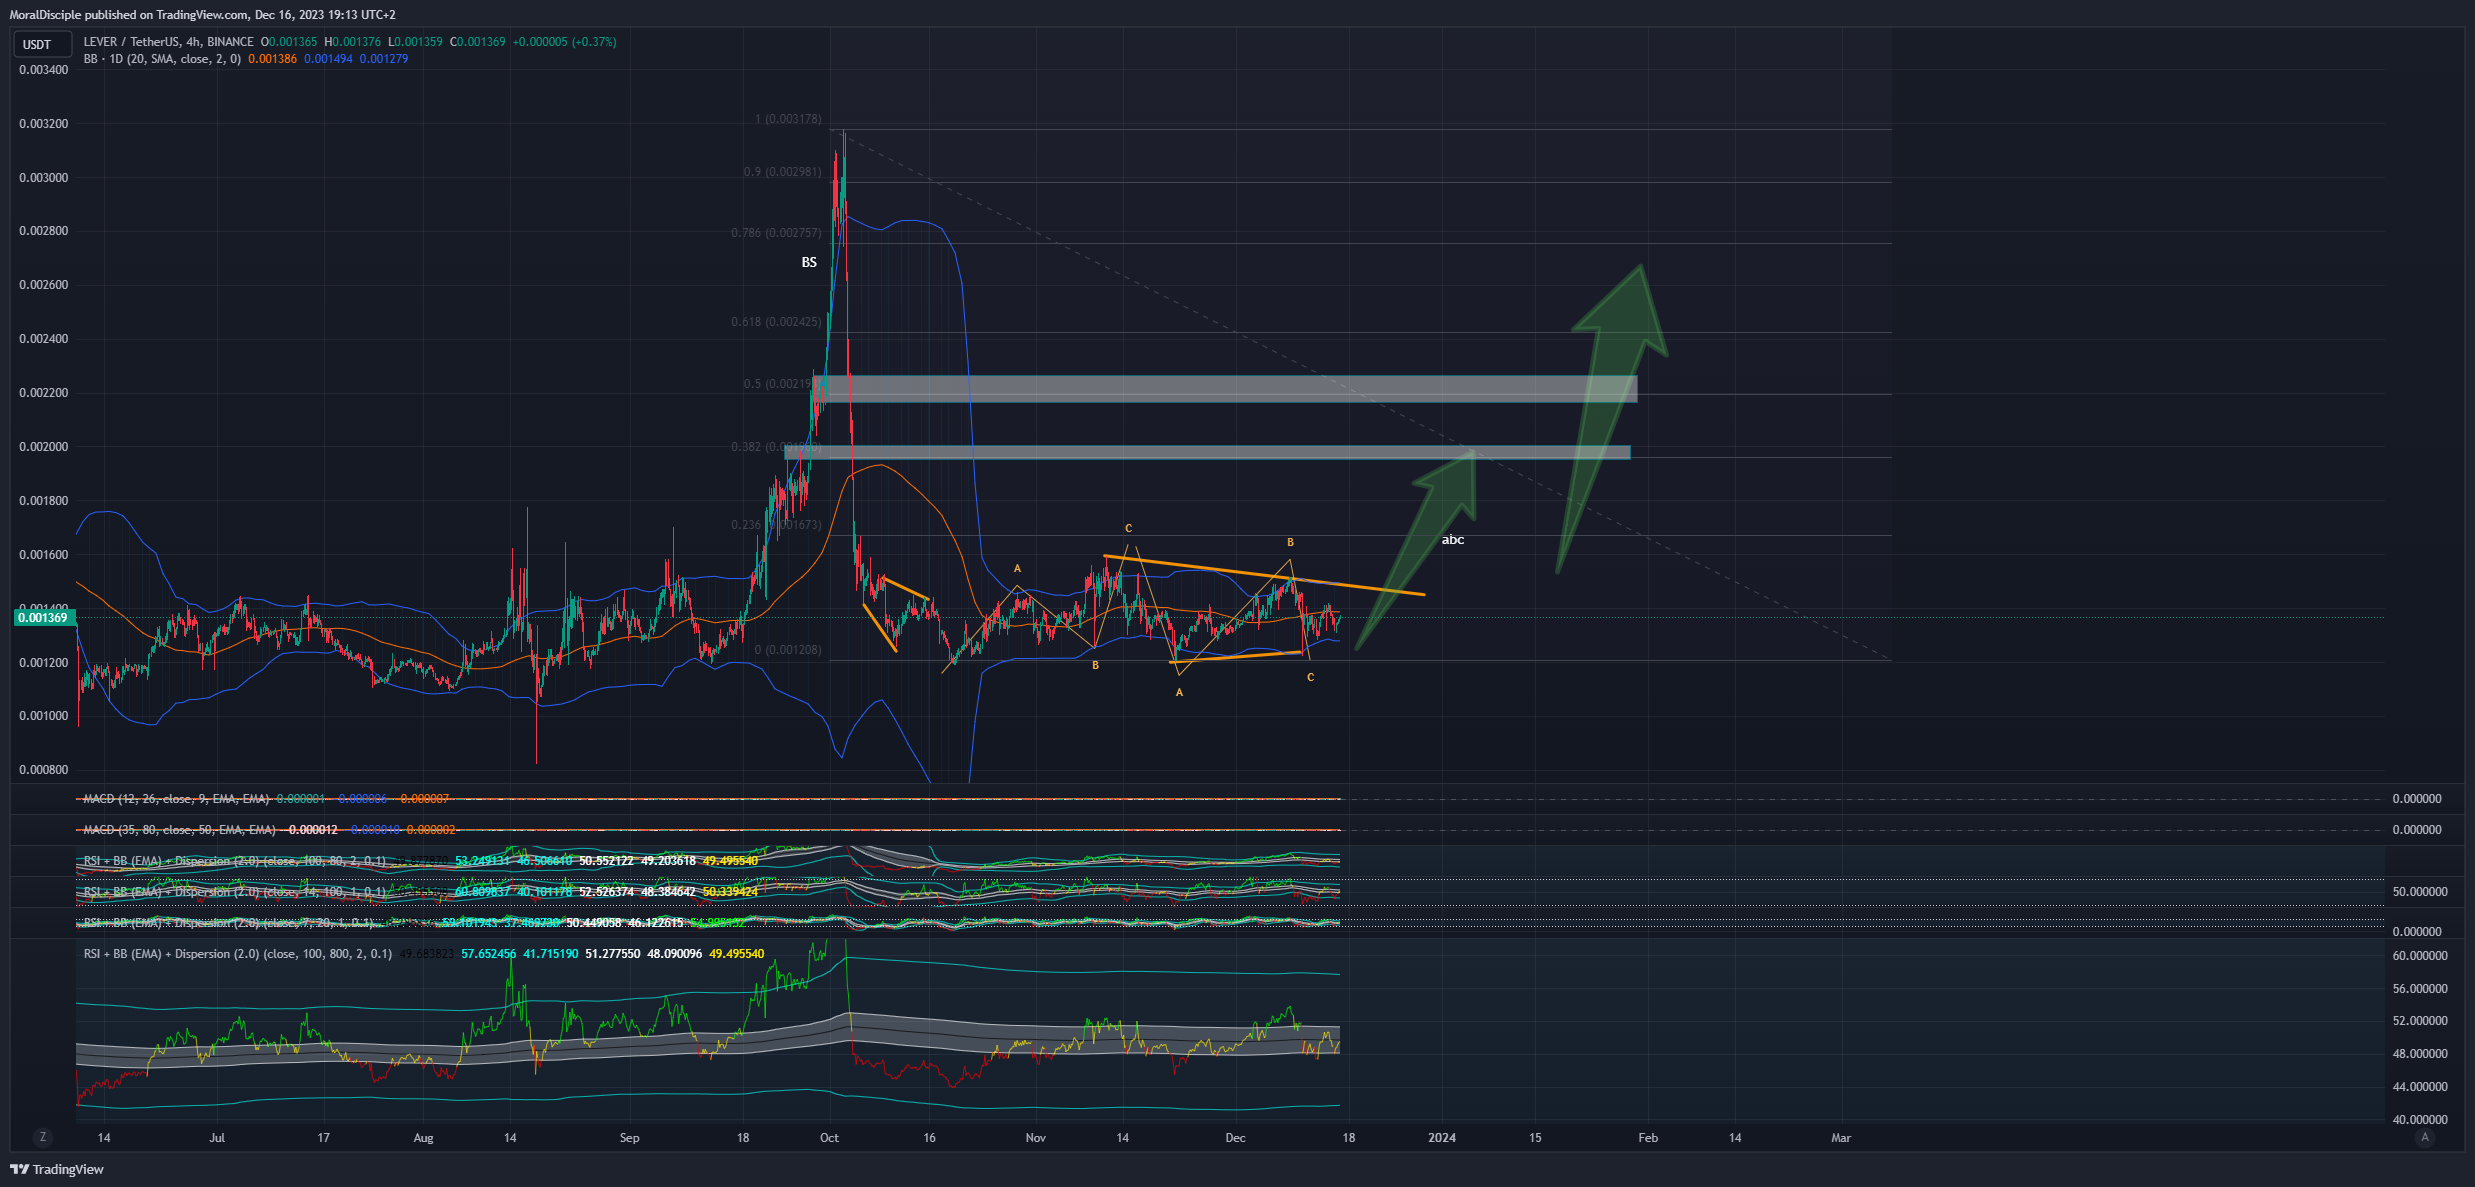Click the orange BB basis value 0.001386
Screen dimensions: 2475x1187
point(272,59)
